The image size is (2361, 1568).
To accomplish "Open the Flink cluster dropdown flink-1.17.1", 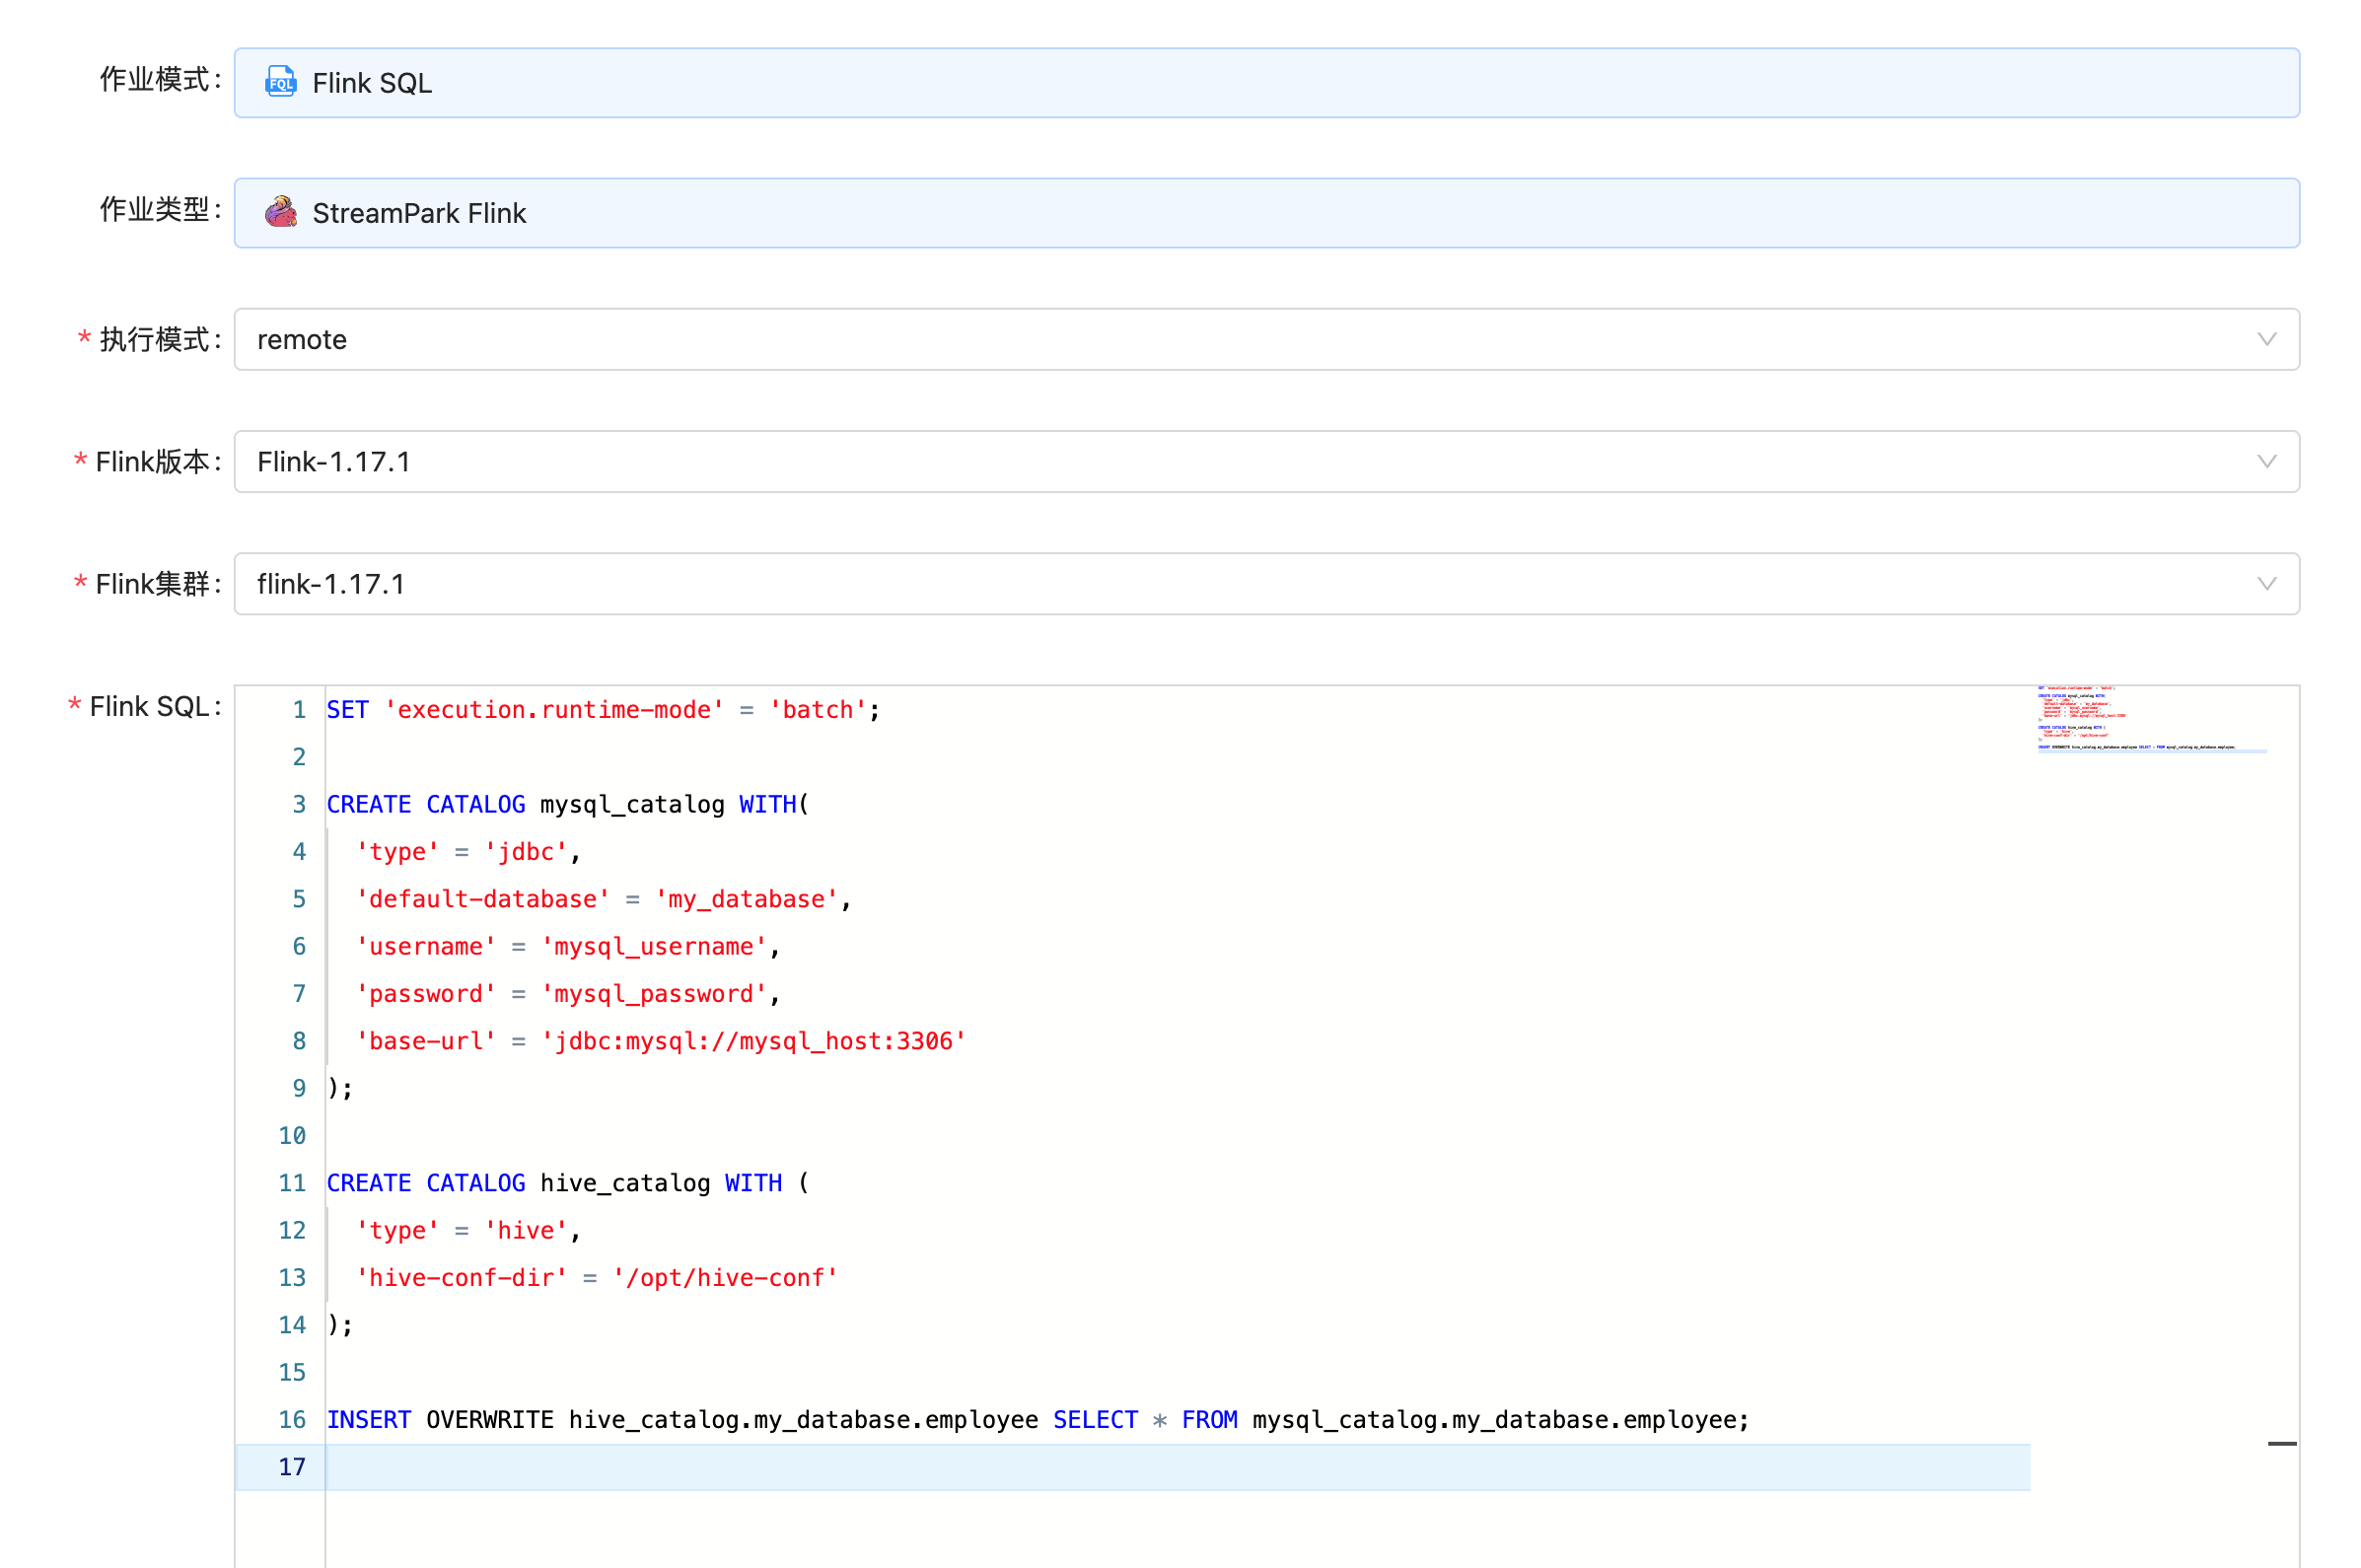I will (1266, 583).
